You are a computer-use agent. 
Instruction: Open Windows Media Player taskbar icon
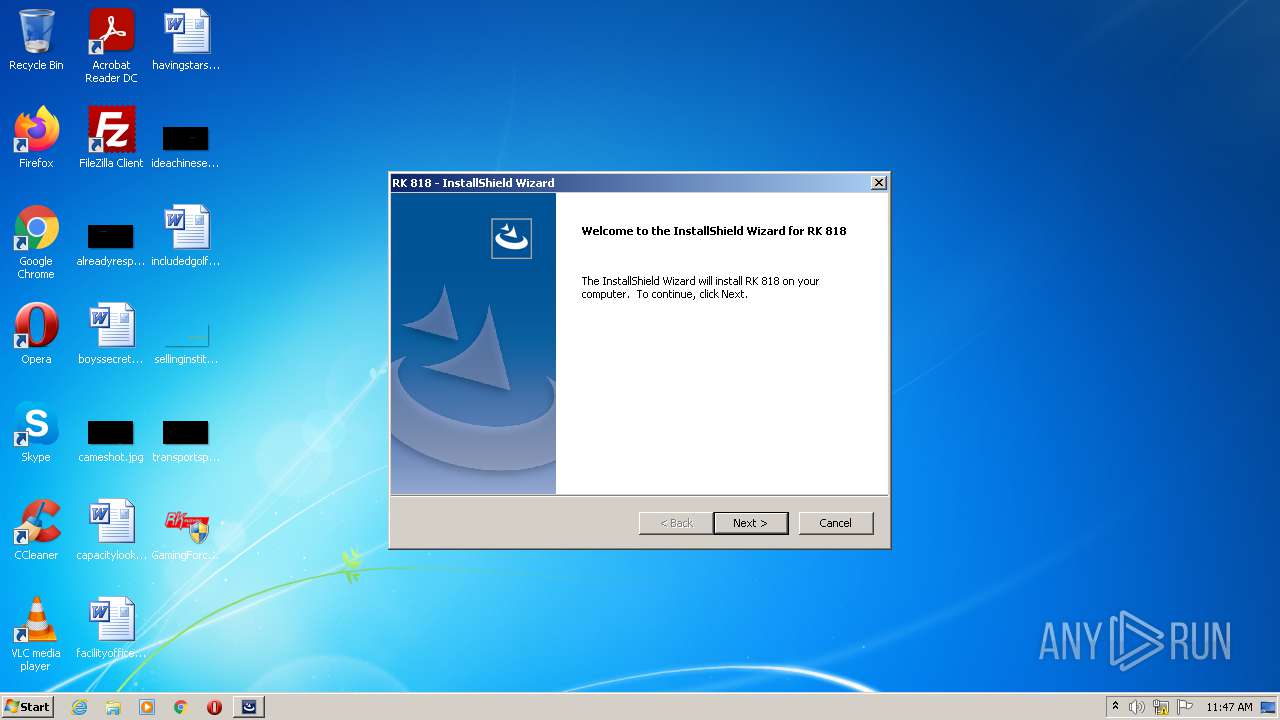point(147,707)
